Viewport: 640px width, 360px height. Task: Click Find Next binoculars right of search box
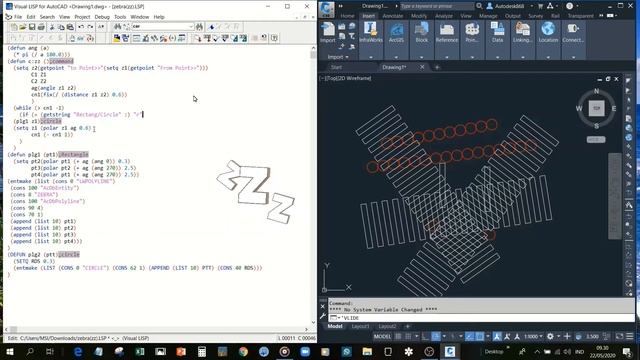[199, 27]
